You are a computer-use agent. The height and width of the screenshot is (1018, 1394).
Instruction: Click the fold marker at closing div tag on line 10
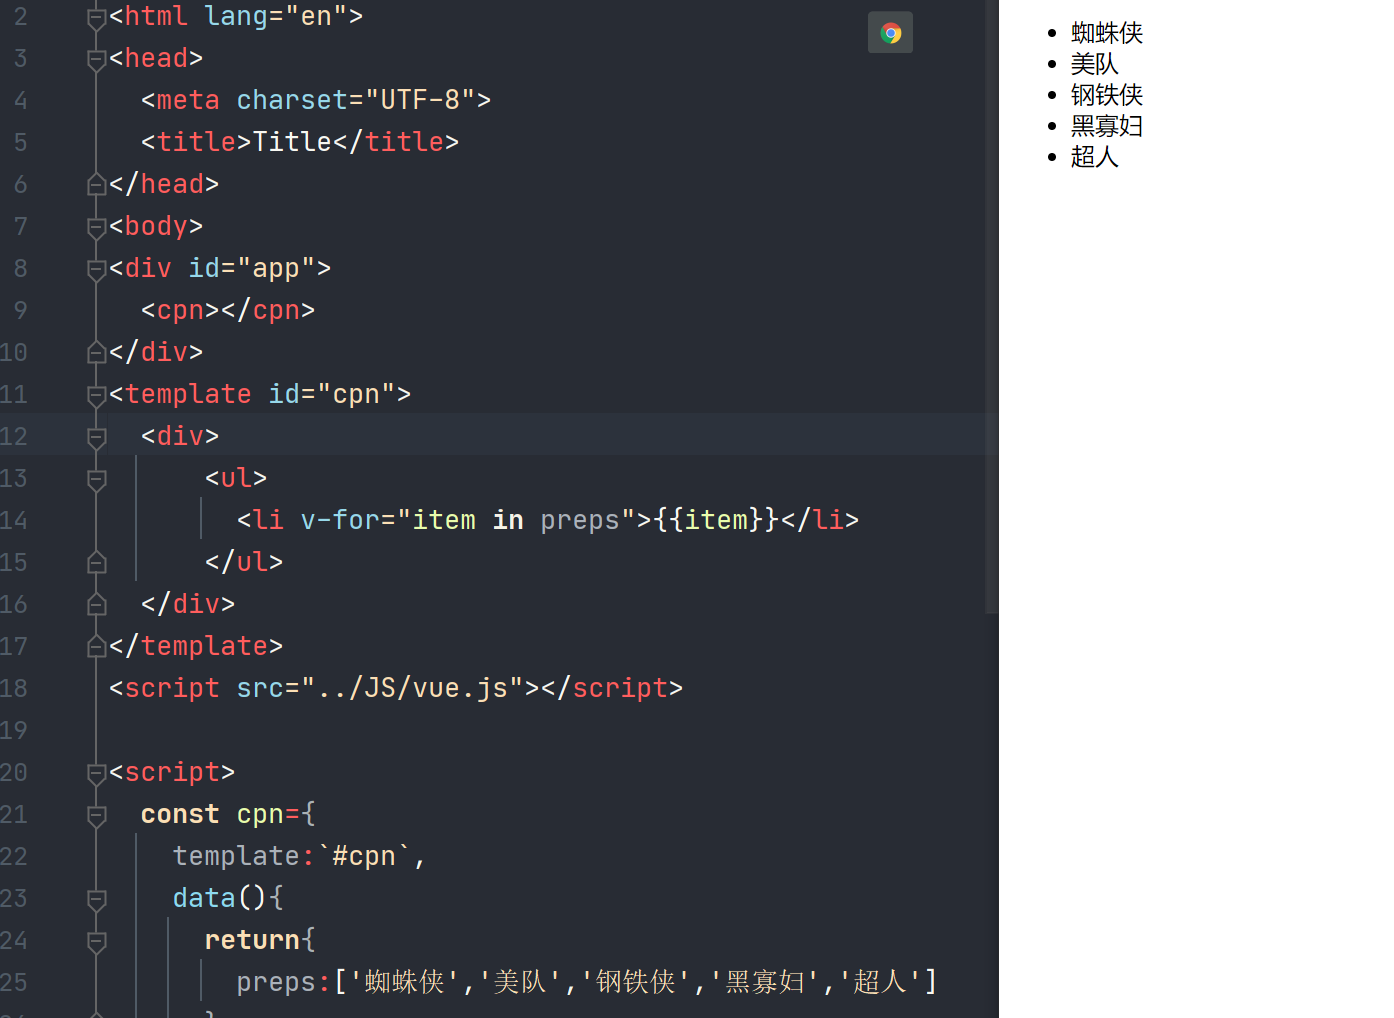tap(97, 352)
